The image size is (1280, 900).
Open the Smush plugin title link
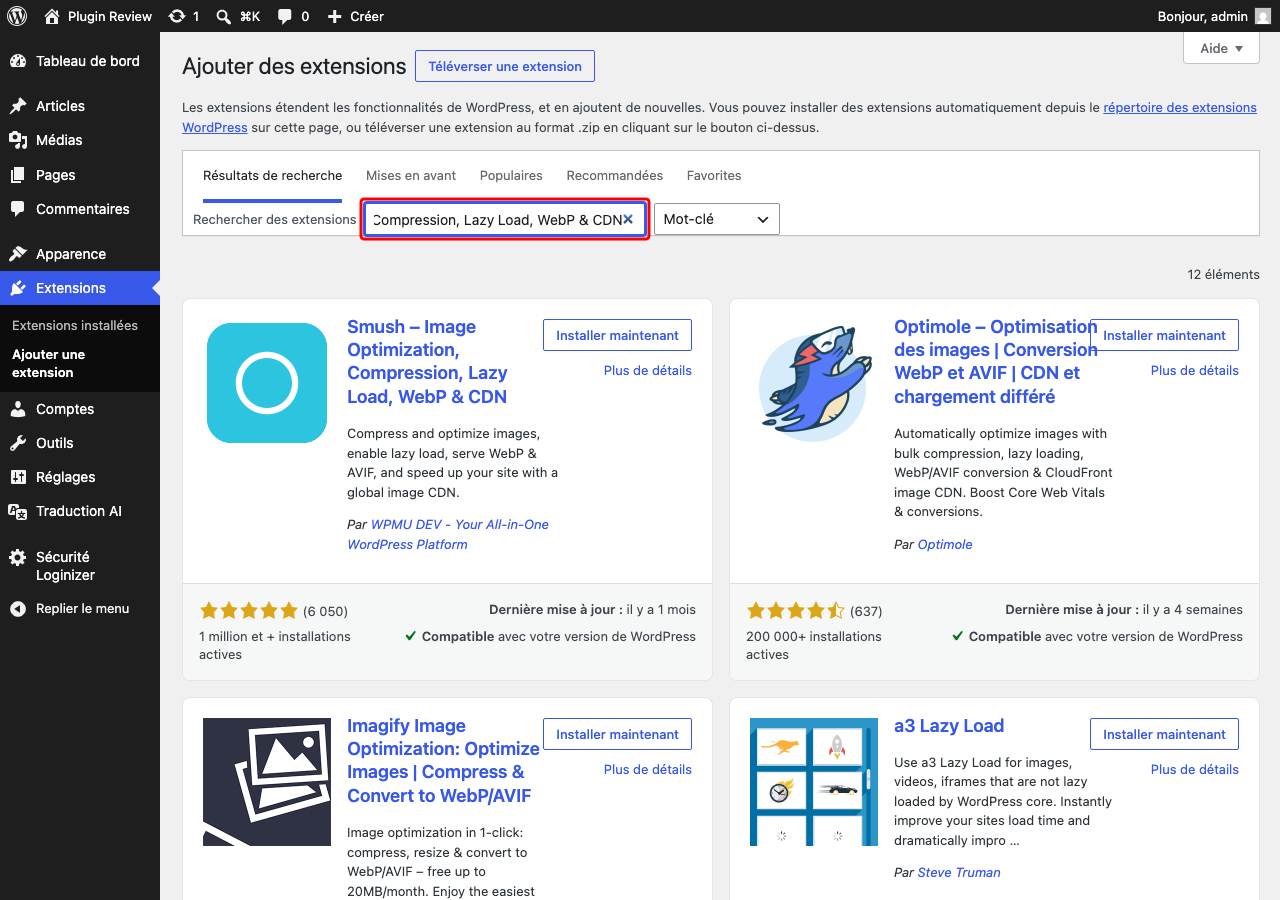[x=427, y=361]
